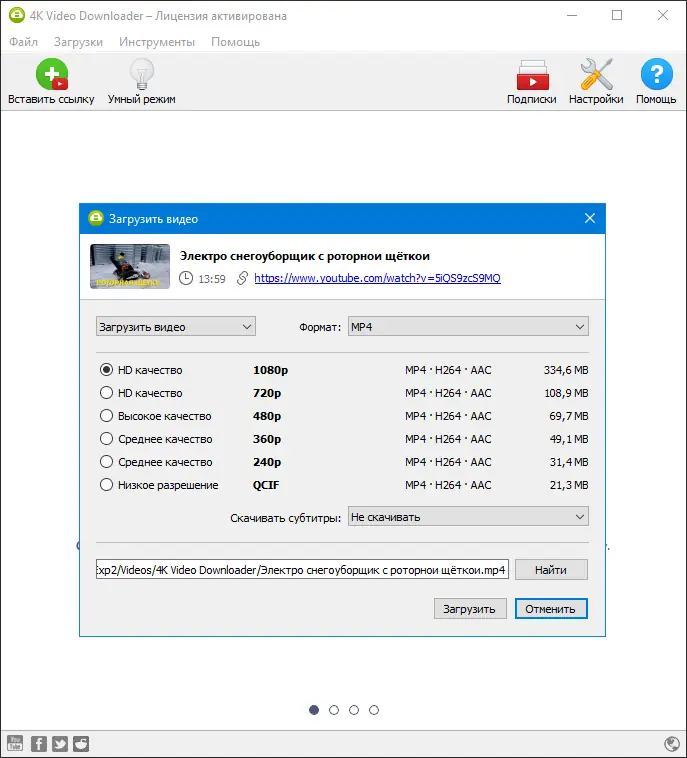687x758 pixels.
Task: Click the 334,6 MB file size
Action: pos(566,370)
